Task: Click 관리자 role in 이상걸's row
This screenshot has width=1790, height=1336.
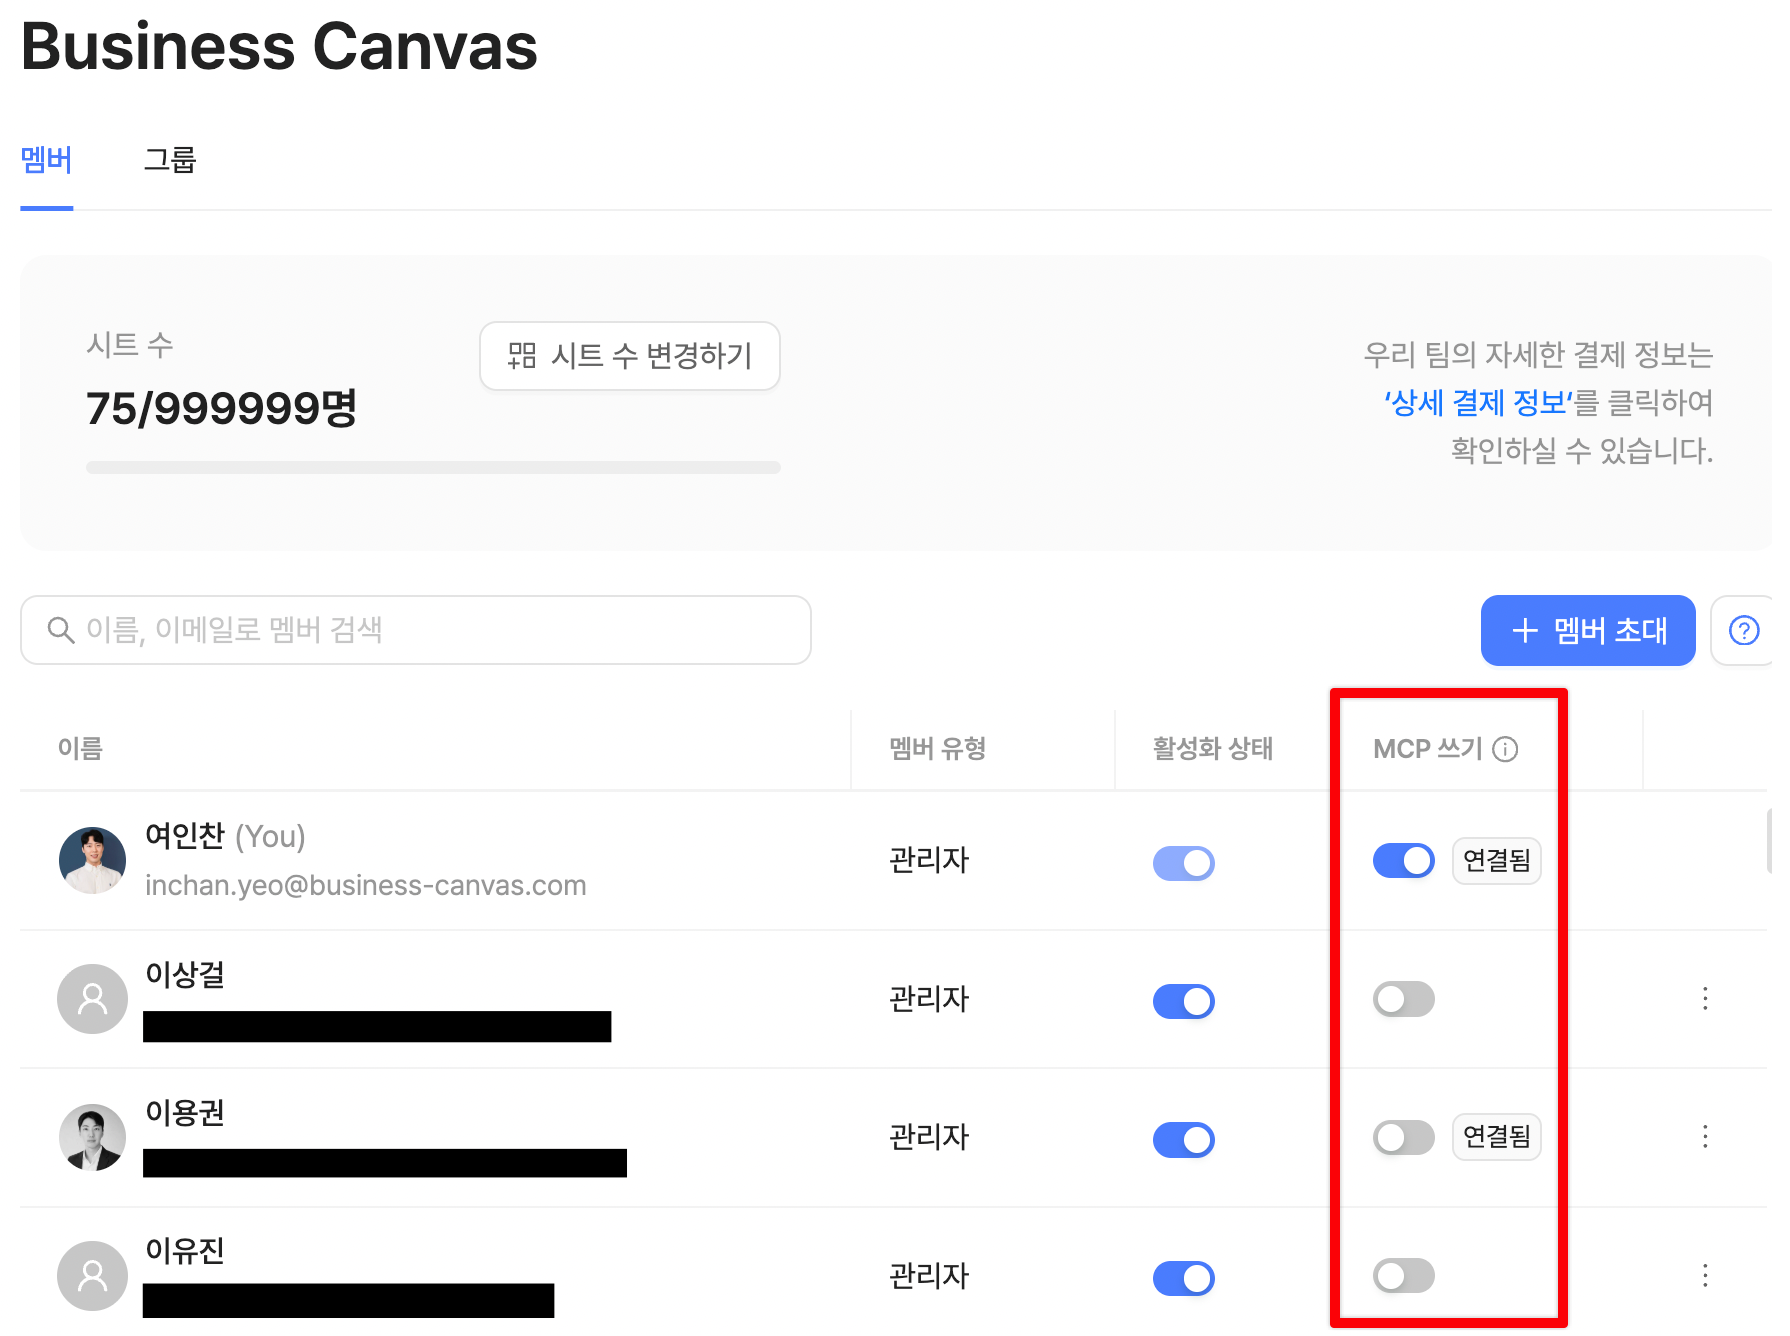Action: coord(929,999)
